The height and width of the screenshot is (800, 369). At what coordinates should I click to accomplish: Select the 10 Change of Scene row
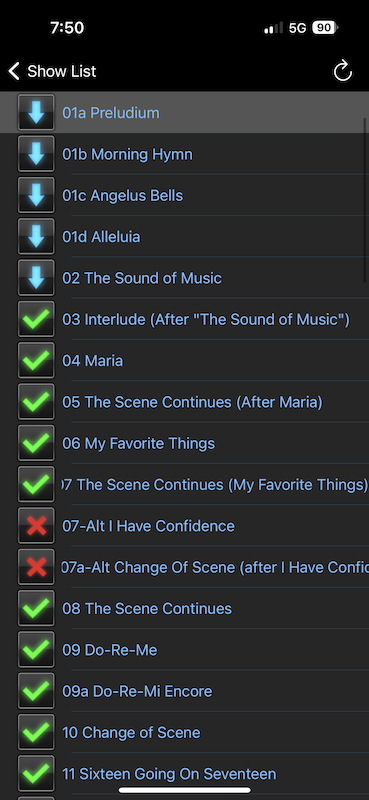[x=184, y=733]
